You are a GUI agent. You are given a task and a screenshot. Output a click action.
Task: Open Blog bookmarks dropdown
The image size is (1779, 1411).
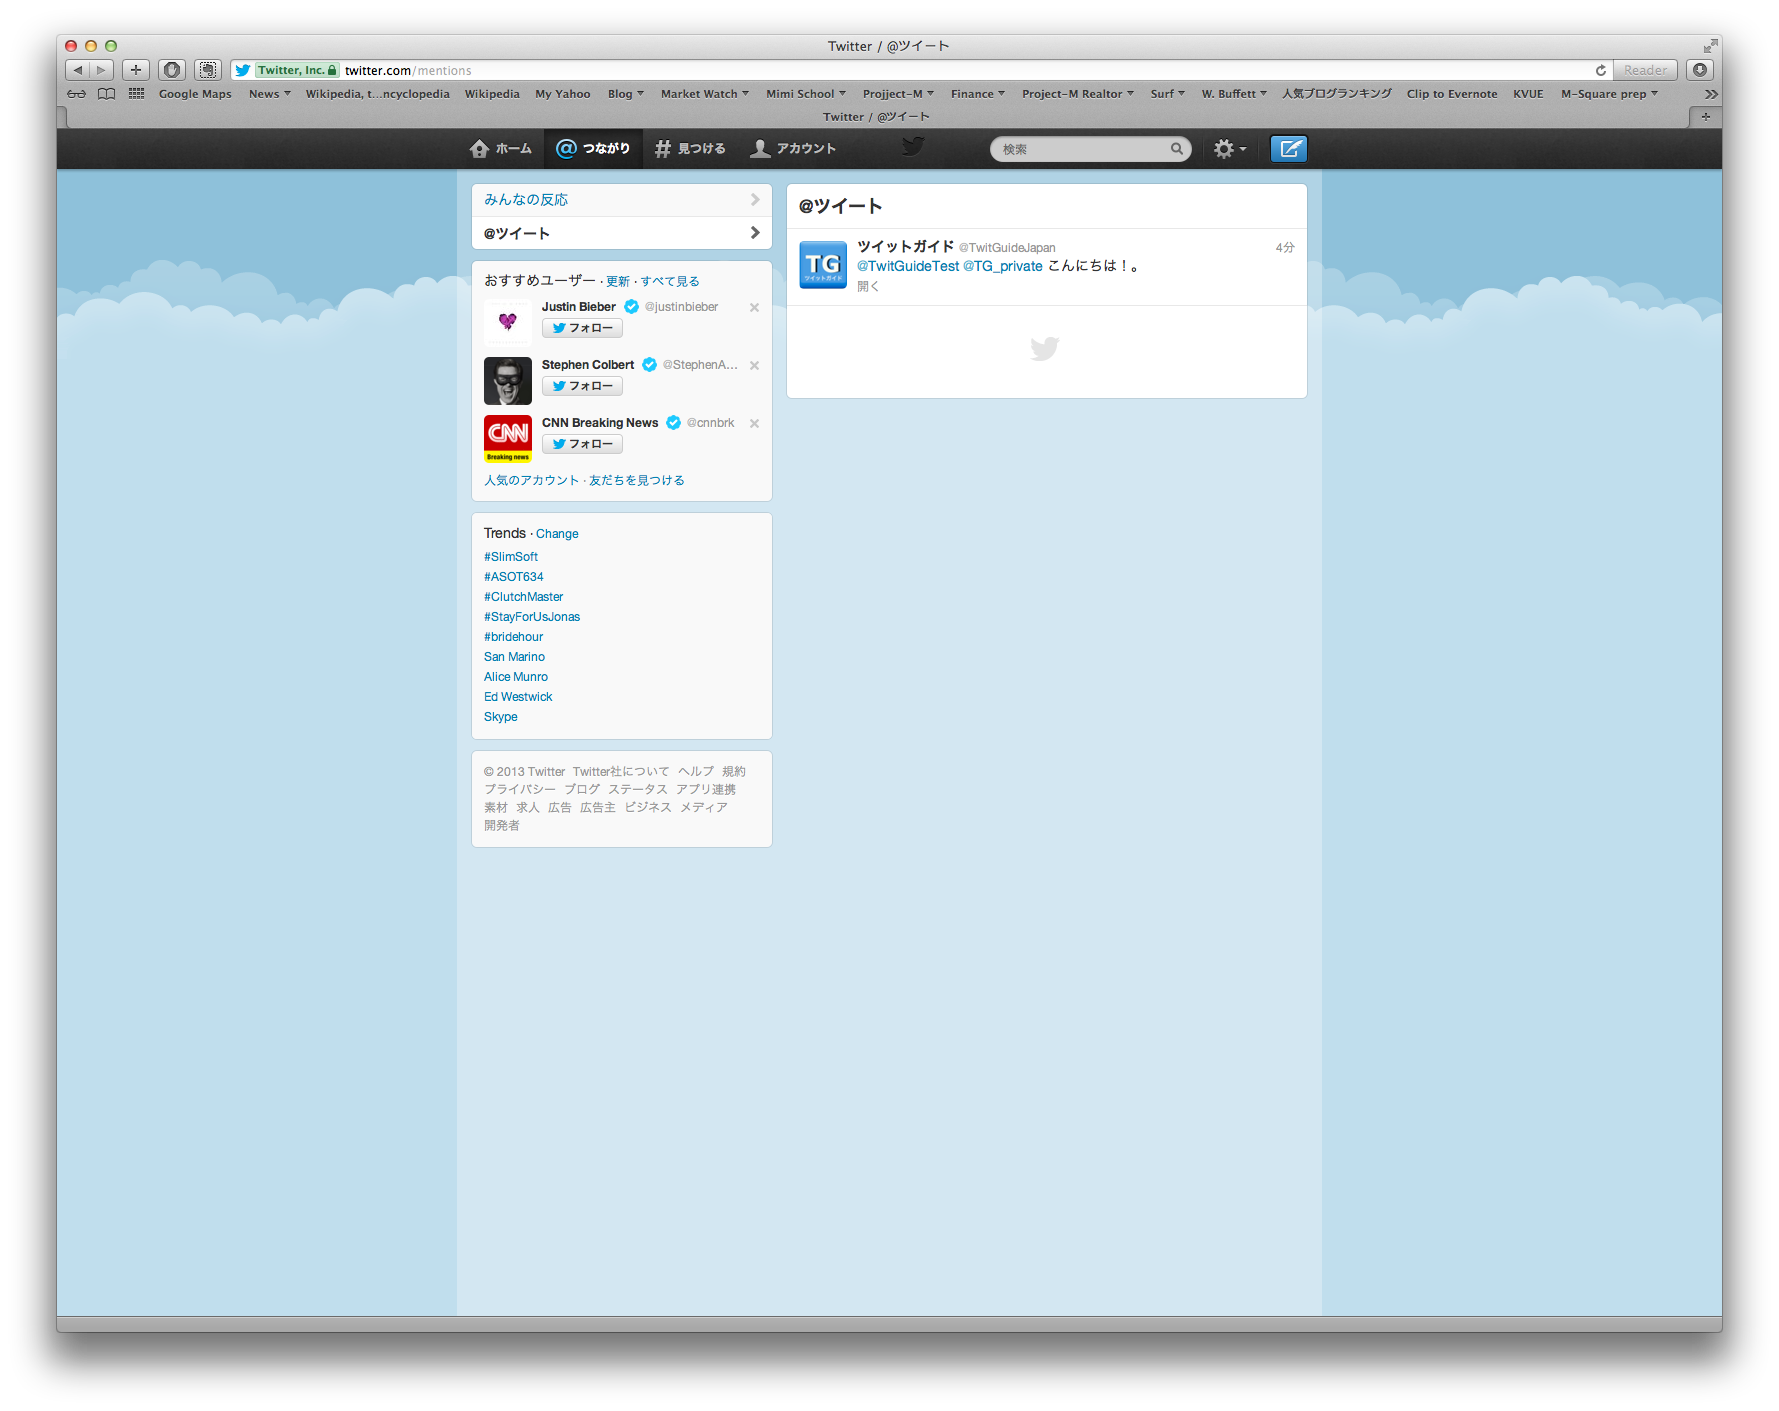(626, 94)
